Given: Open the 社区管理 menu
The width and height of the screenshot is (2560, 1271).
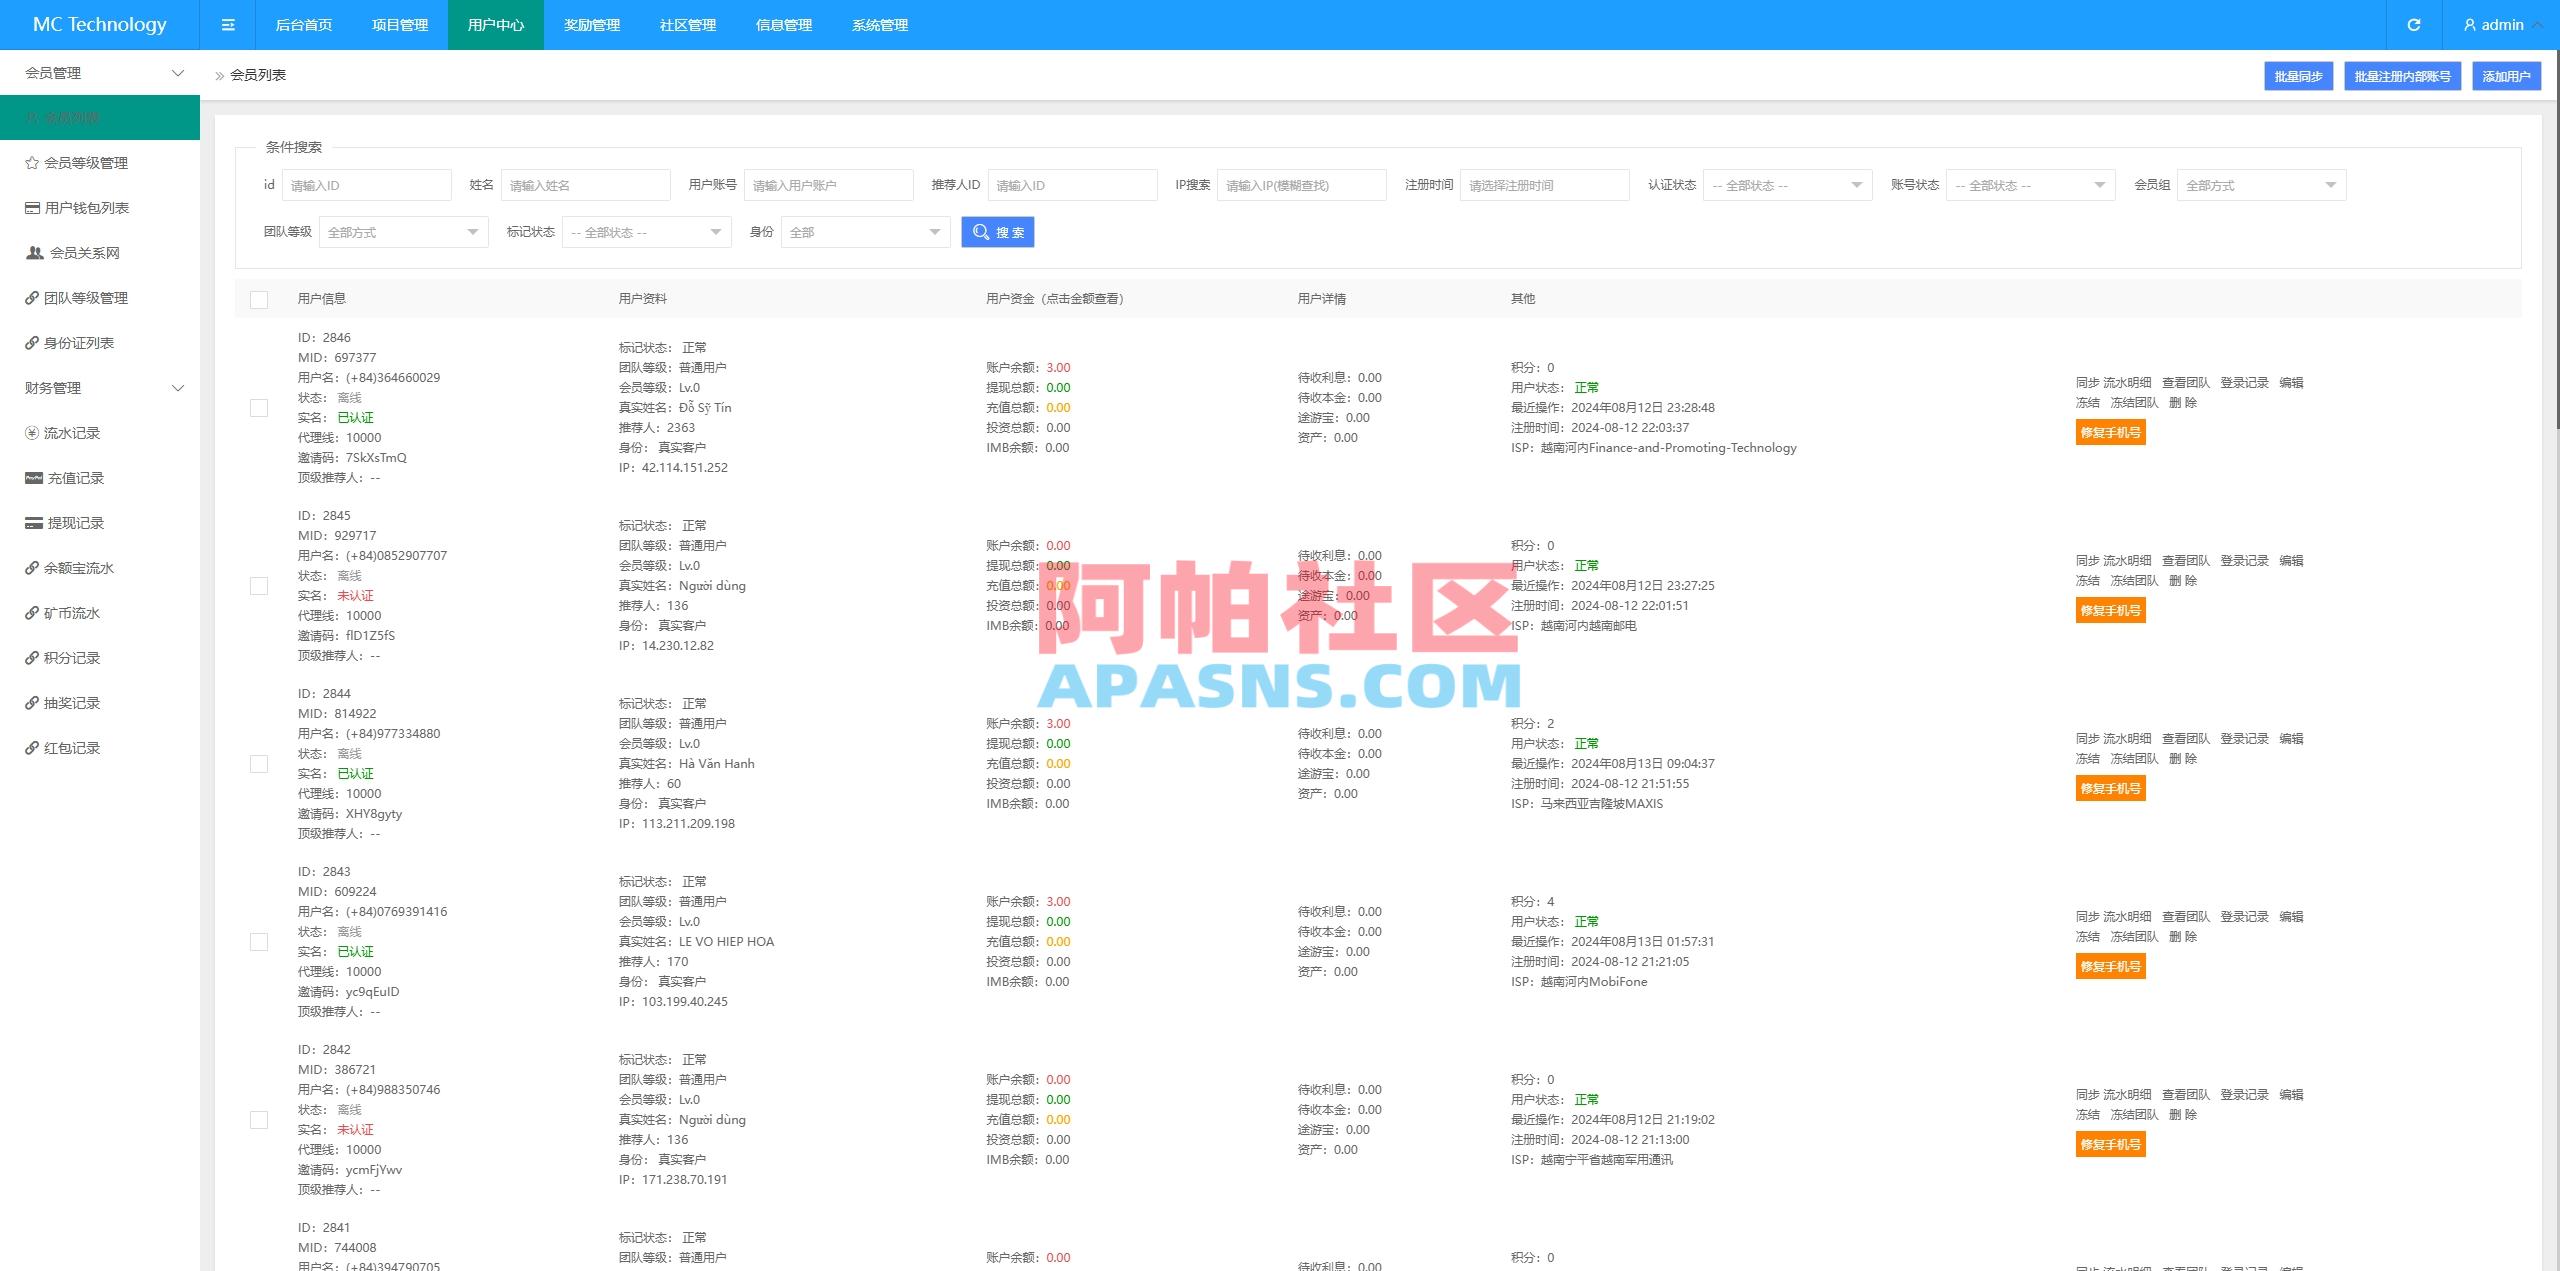Looking at the screenshot, I should click(686, 25).
